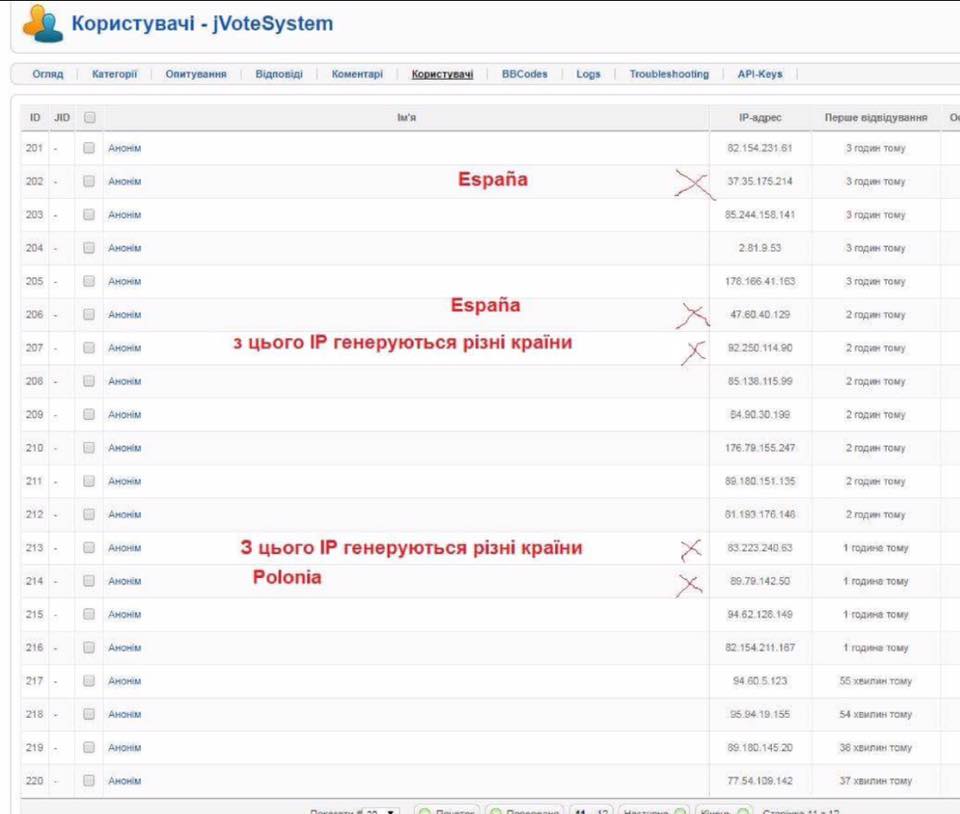
Task: Sort by Перше відвідування column header
Action: click(876, 118)
